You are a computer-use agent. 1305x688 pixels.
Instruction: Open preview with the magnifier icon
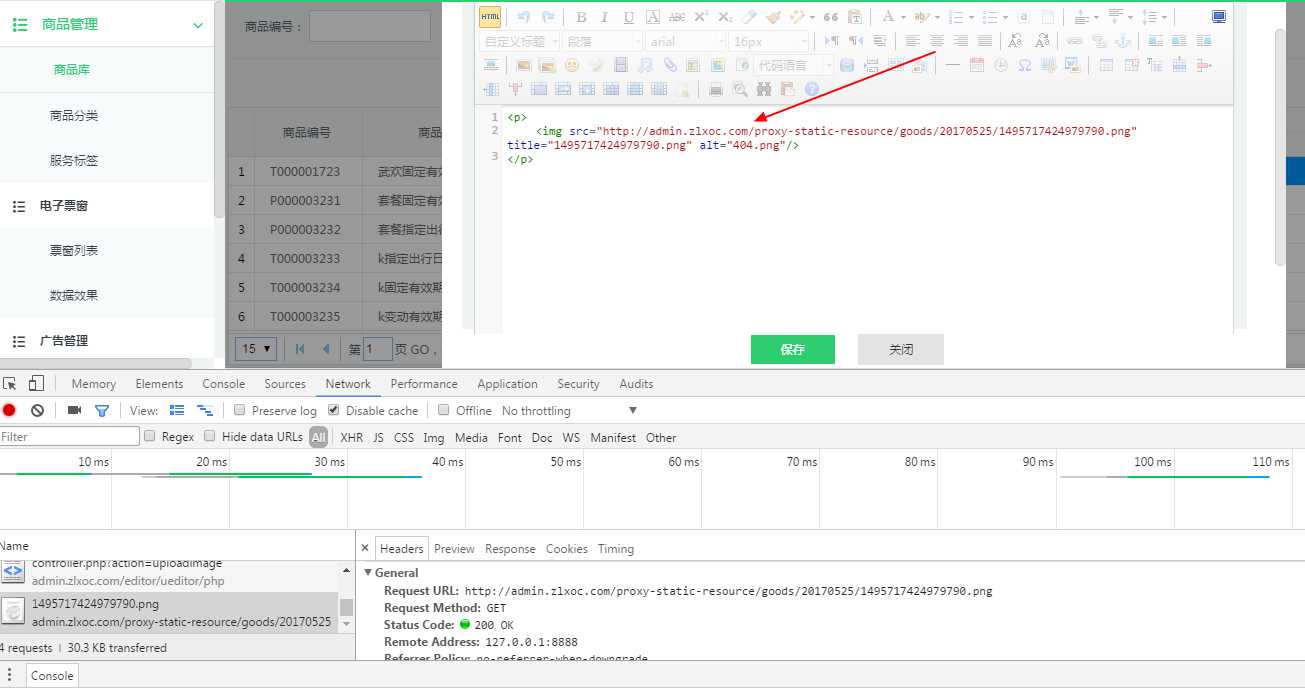pos(740,89)
